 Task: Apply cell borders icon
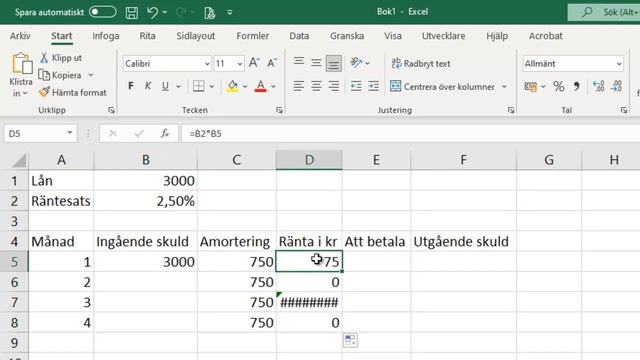199,86
